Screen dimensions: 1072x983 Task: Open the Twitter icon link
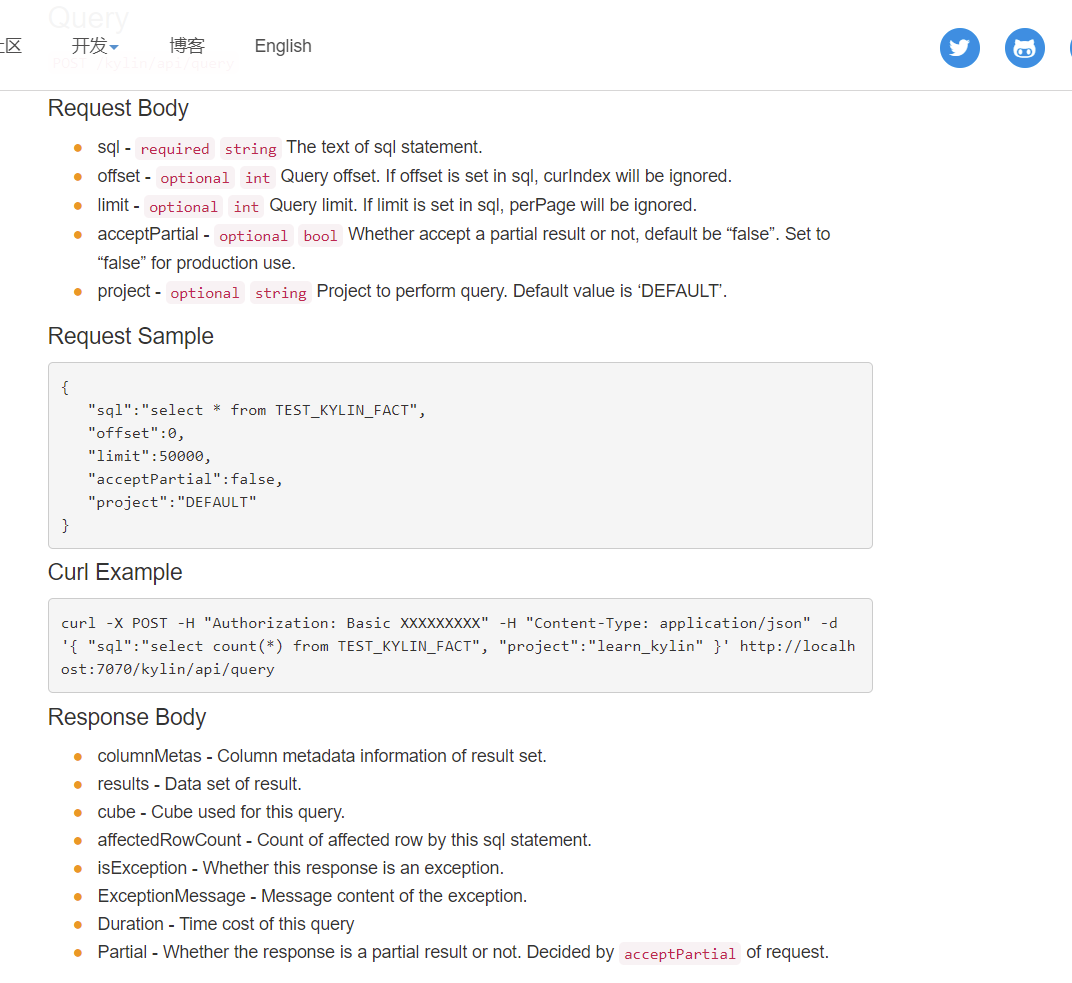click(x=959, y=48)
